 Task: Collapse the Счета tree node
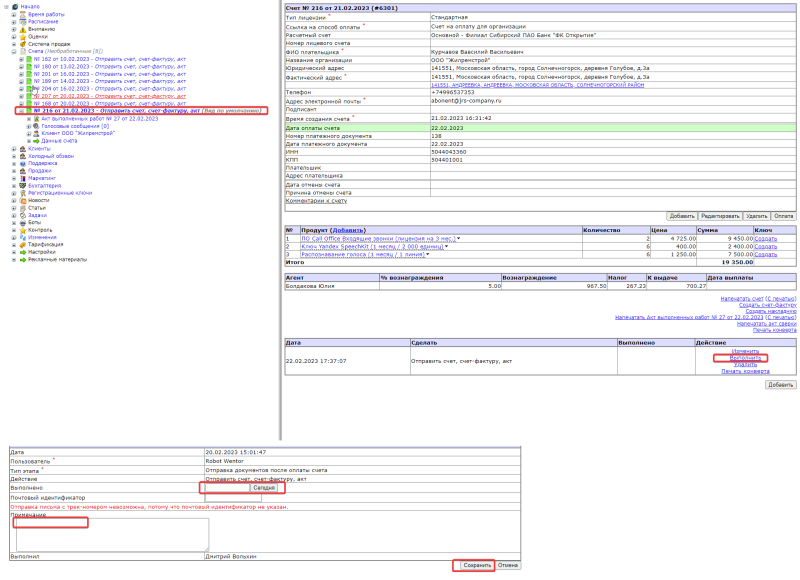point(14,52)
